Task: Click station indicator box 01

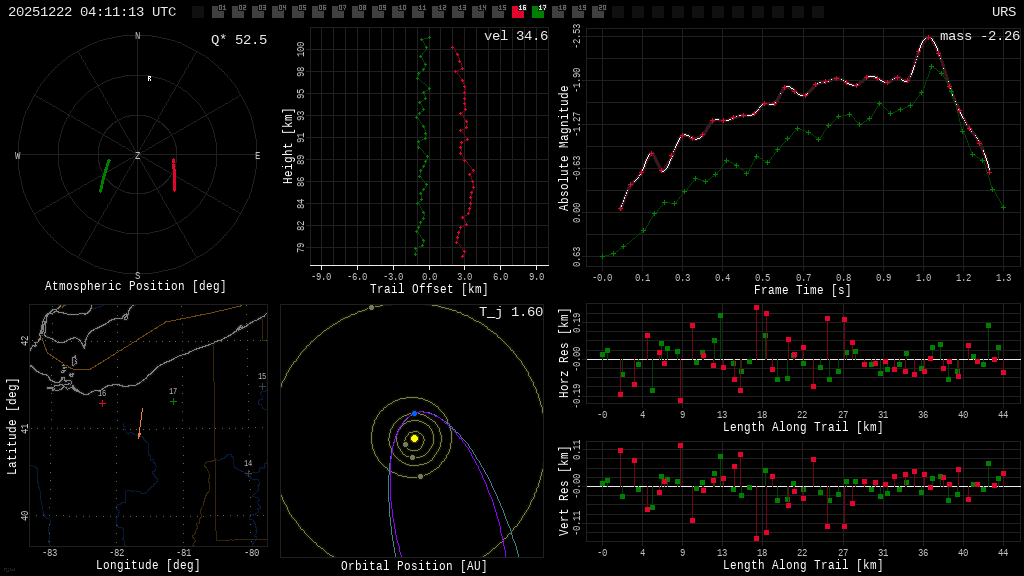Action: 218,12
